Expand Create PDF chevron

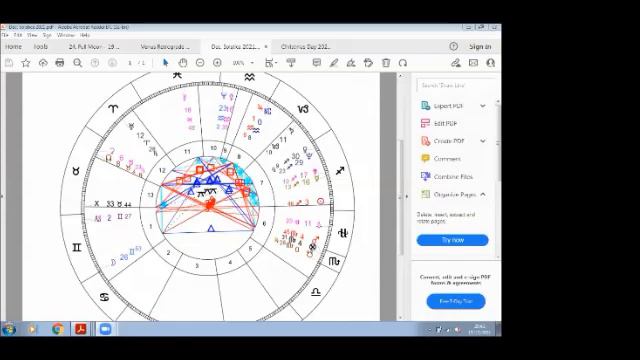483,141
